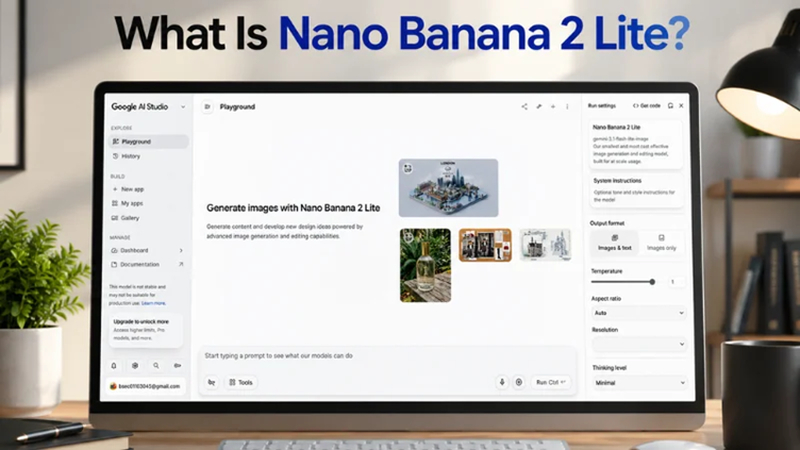Close the Run settings panel
The height and width of the screenshot is (450, 800).
[681, 106]
